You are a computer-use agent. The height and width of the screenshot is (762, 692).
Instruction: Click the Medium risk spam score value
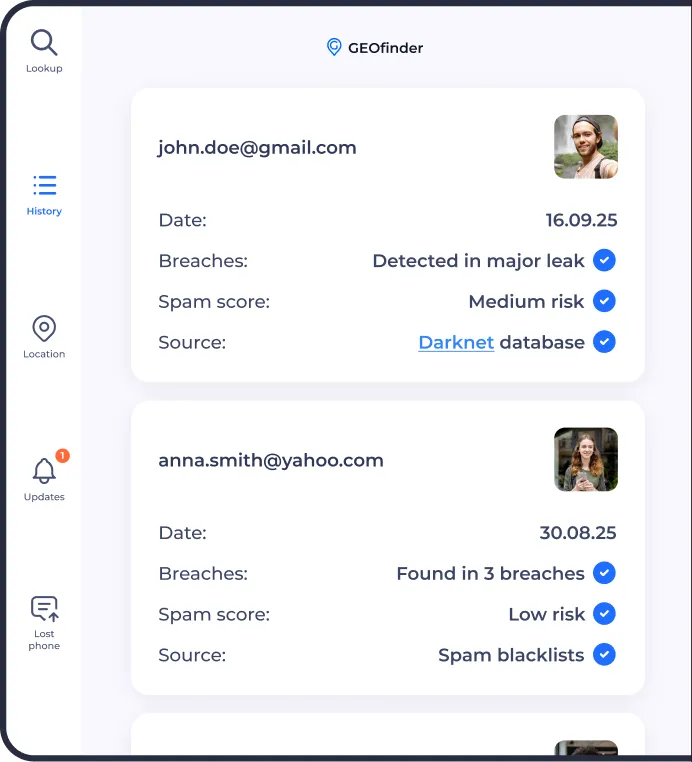(x=526, y=302)
